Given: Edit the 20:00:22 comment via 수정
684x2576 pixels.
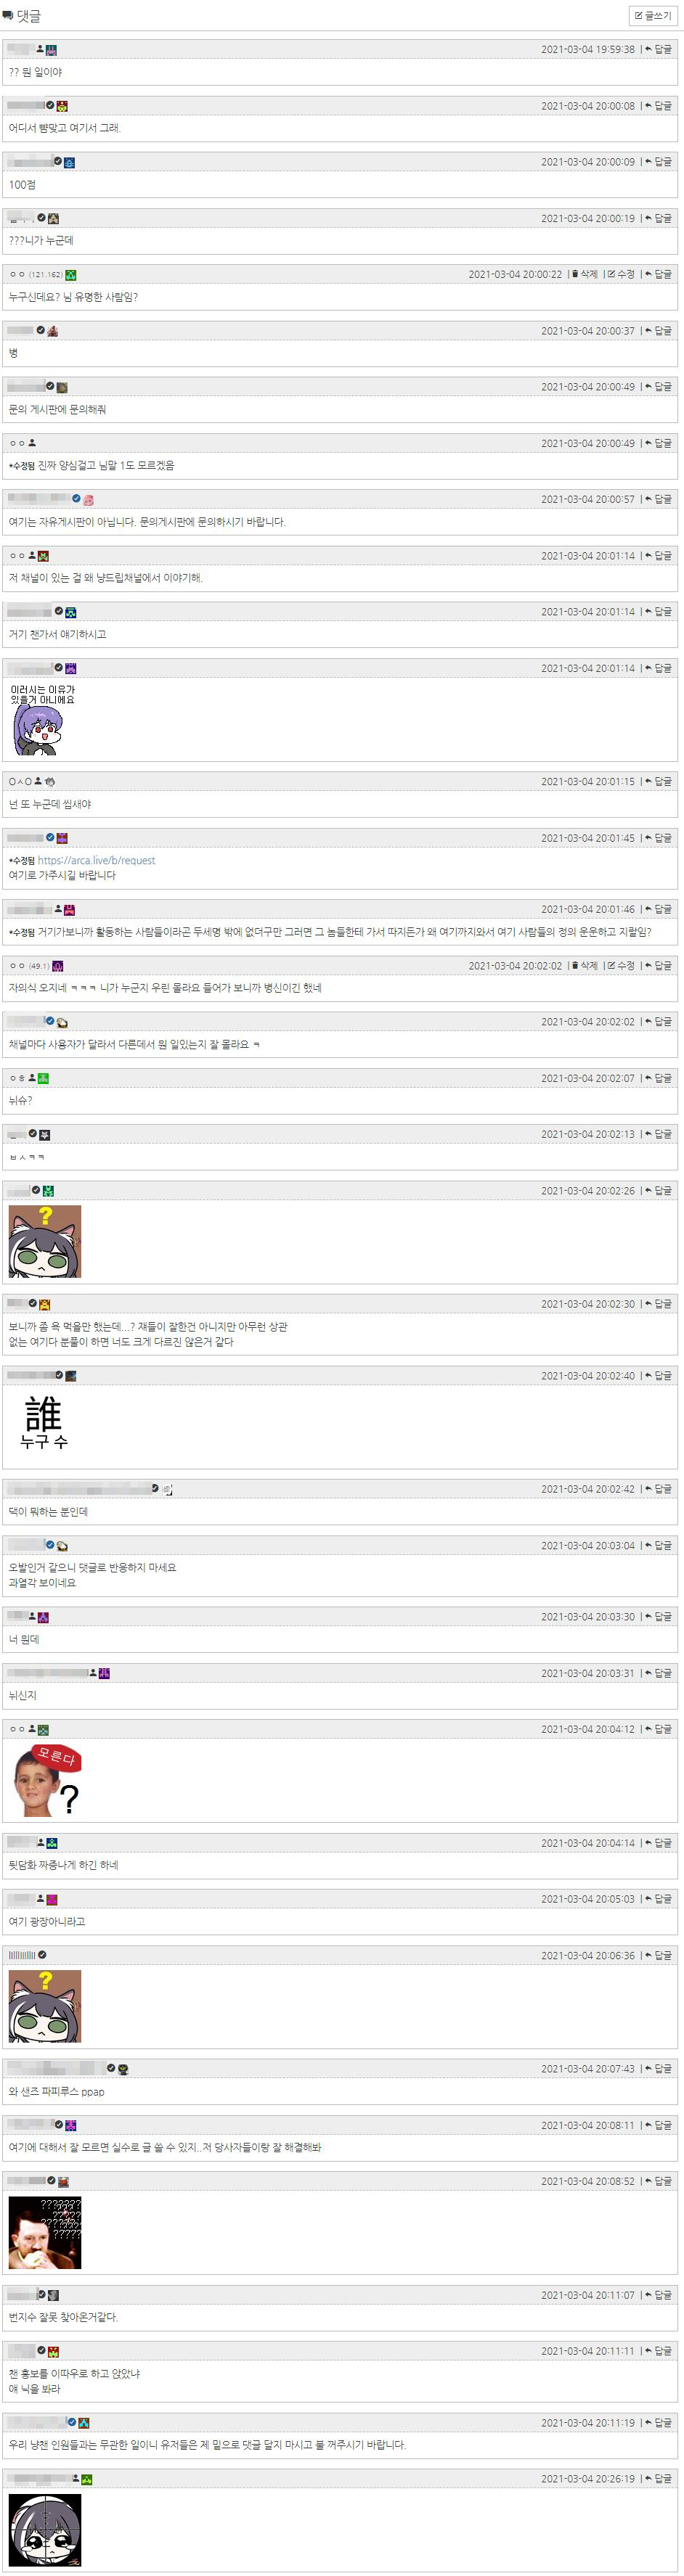Looking at the screenshot, I should pos(621,274).
